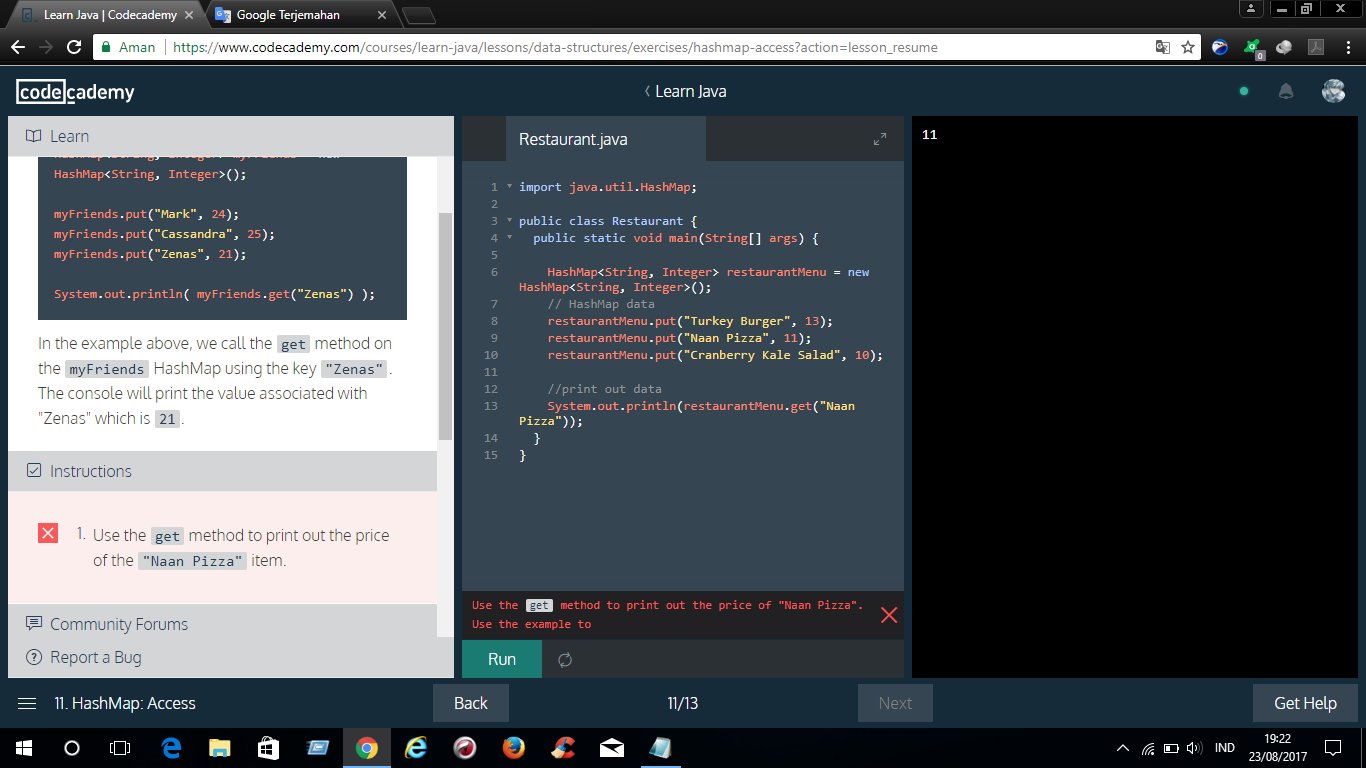Expand the code editor to fullscreen
The image size is (1366, 768).
point(879,140)
